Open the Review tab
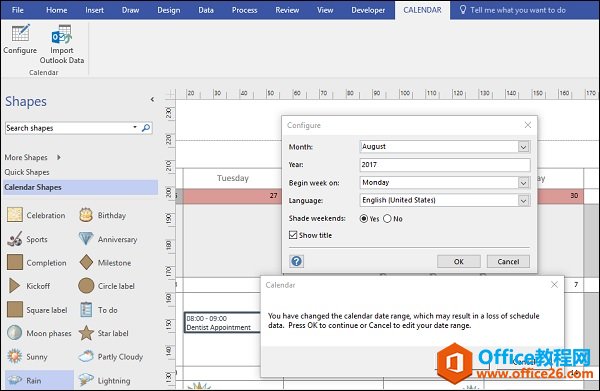 pos(287,10)
